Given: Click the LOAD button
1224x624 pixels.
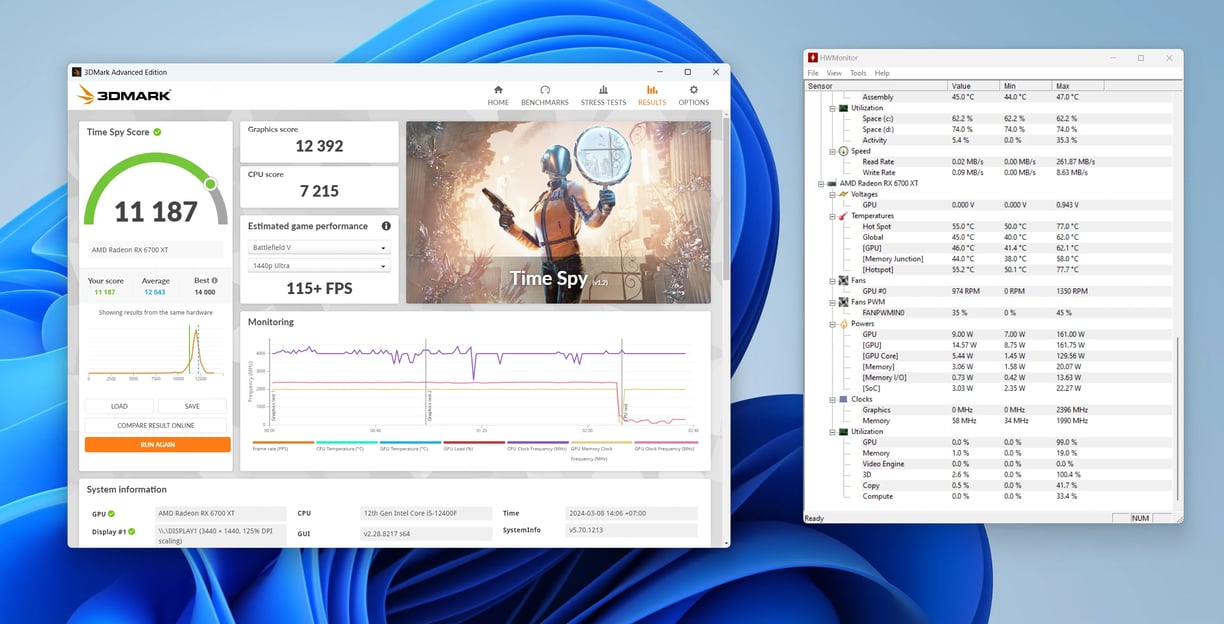Looking at the screenshot, I should [x=119, y=406].
